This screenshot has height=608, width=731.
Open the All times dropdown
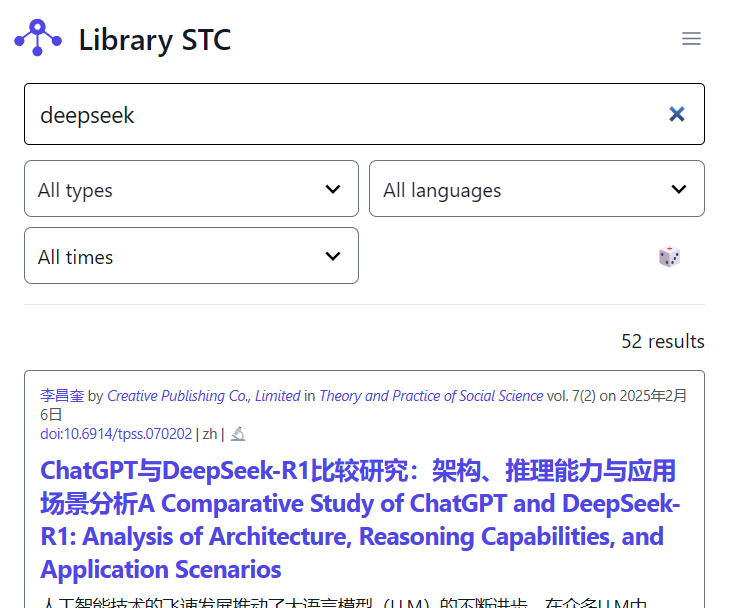(x=191, y=256)
